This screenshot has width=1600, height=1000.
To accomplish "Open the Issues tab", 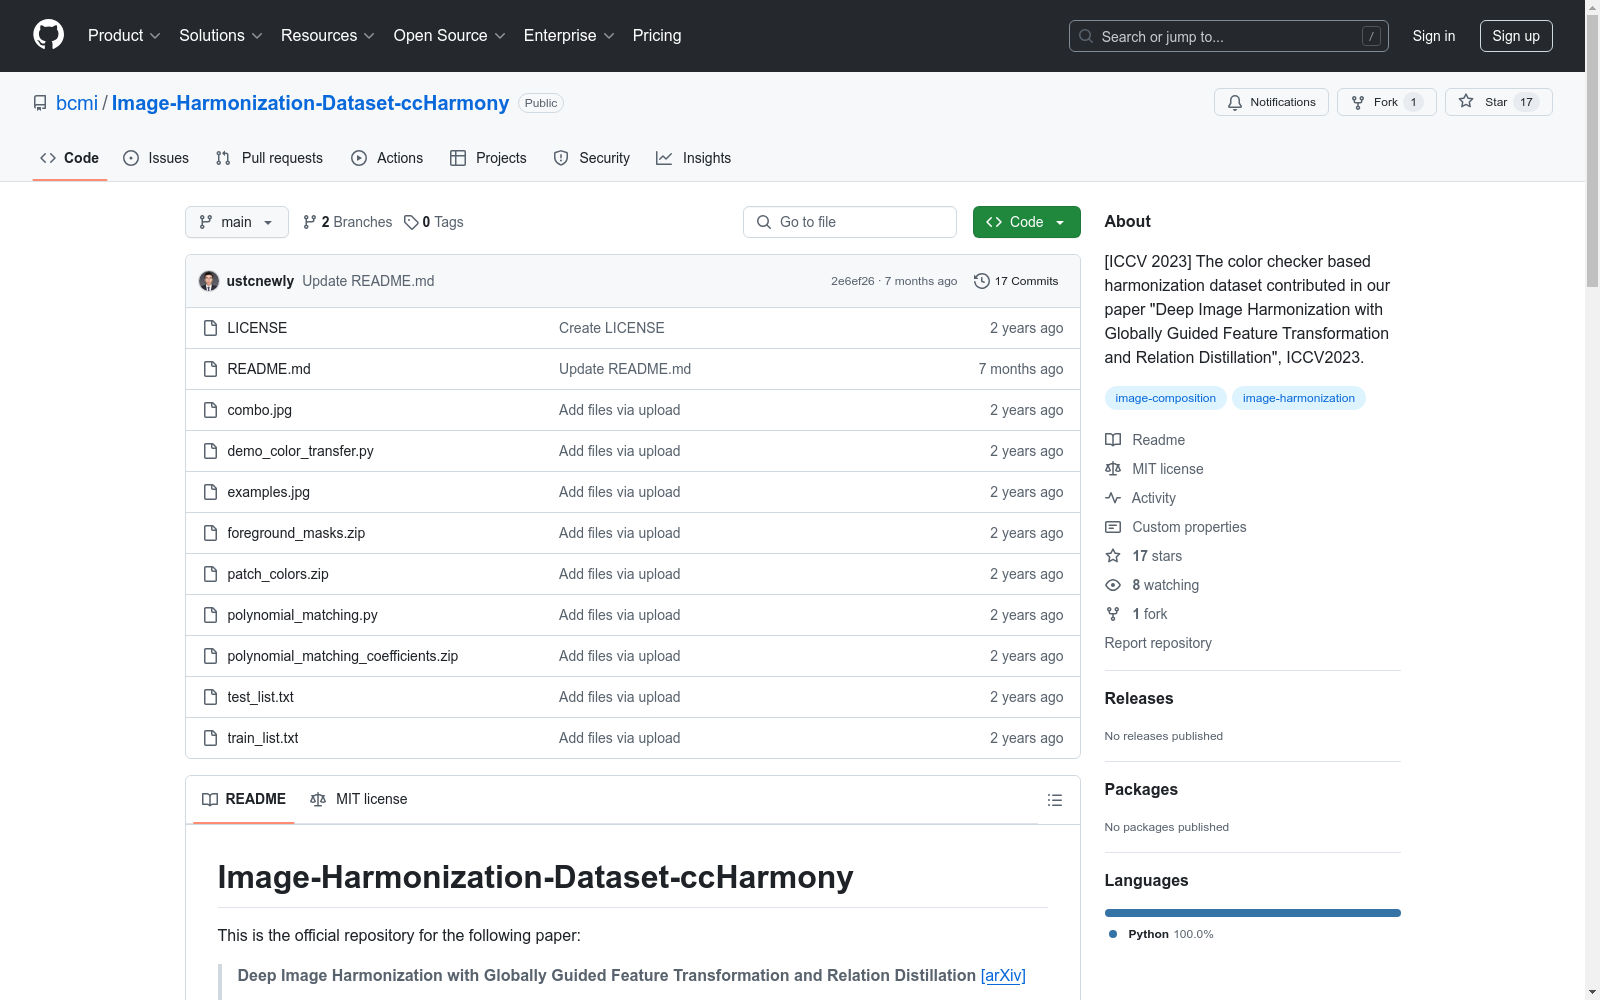I will [x=156, y=158].
